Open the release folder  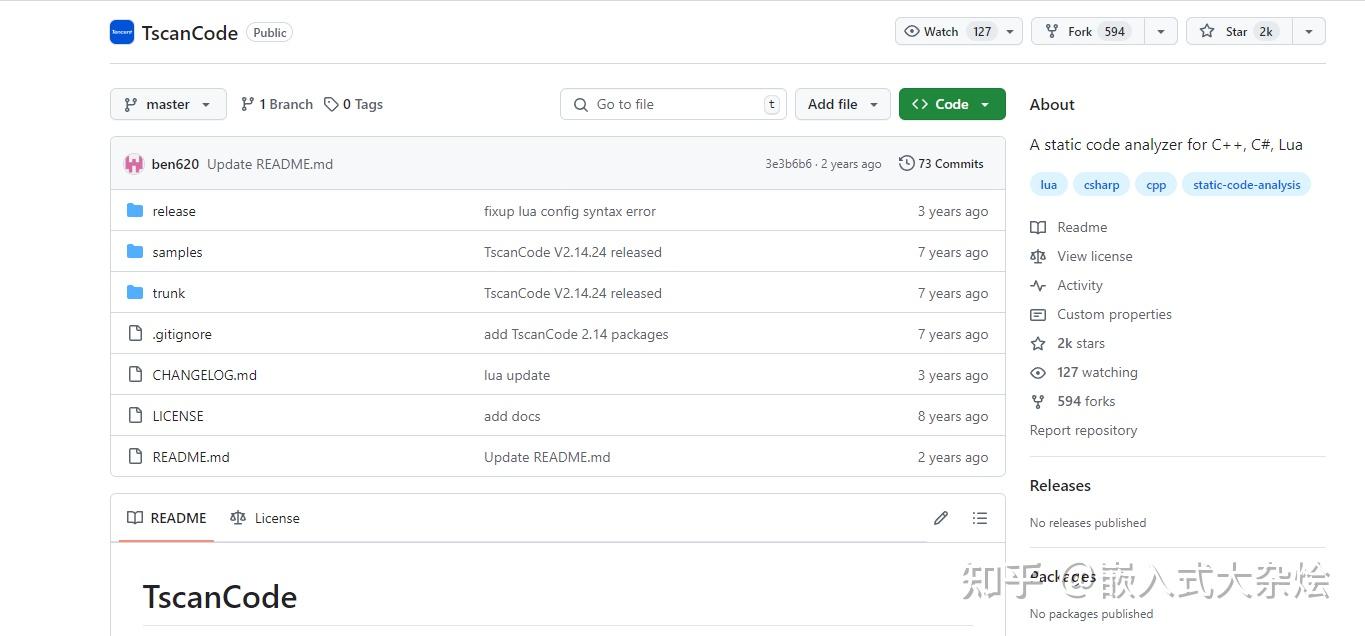point(173,211)
